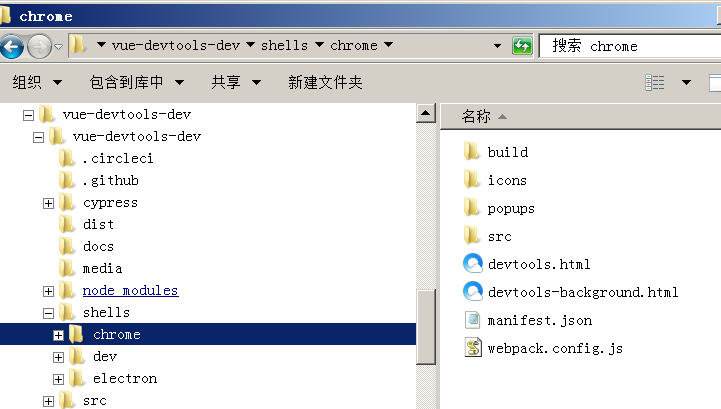This screenshot has height=409, width=721.
Task: Focus the 搜索 chrome search box
Action: click(629, 46)
